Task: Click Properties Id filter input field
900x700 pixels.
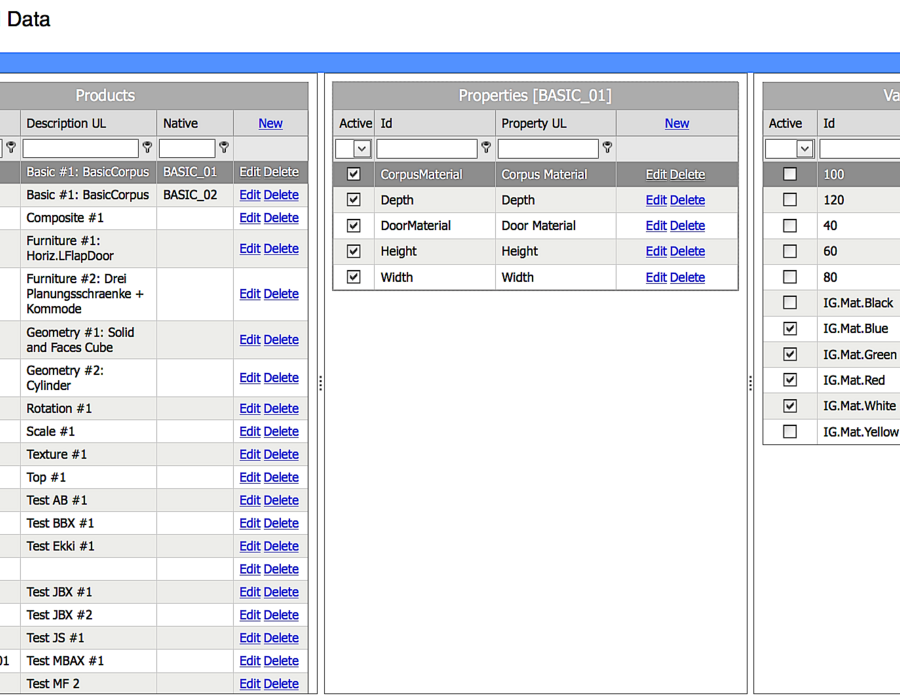Action: pos(426,149)
